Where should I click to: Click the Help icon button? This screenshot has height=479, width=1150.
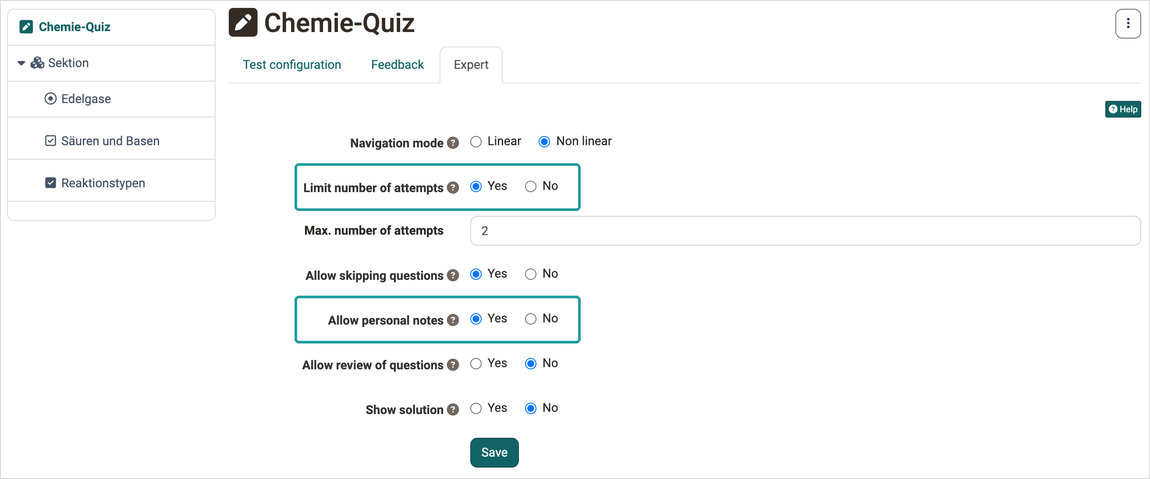[x=1123, y=109]
